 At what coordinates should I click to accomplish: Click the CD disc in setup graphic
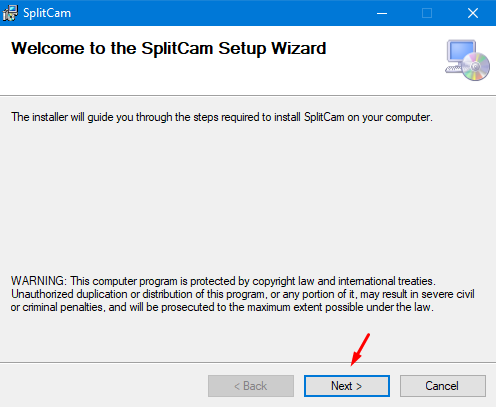(475, 67)
